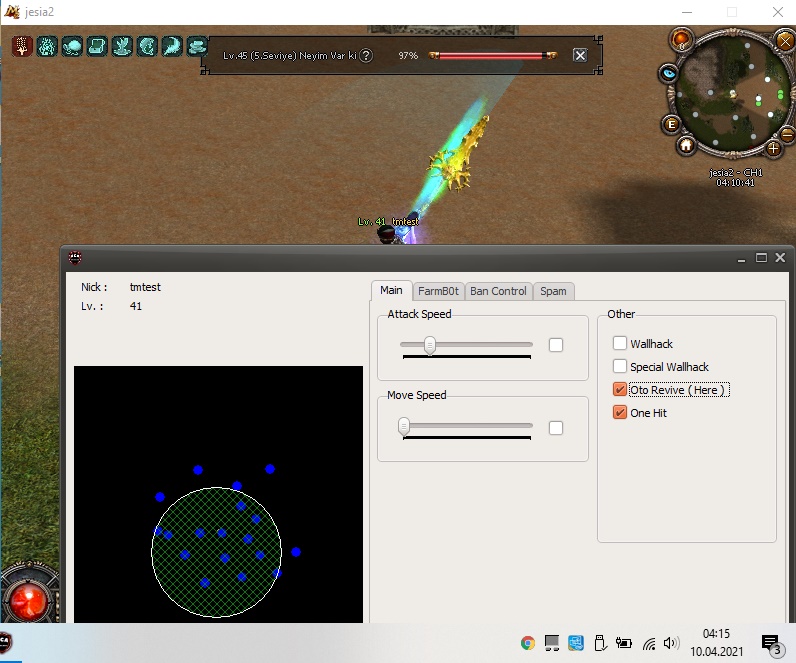Click the red orb at bottom-left of game
Viewport: 796px width, 663px height.
pos(29,601)
